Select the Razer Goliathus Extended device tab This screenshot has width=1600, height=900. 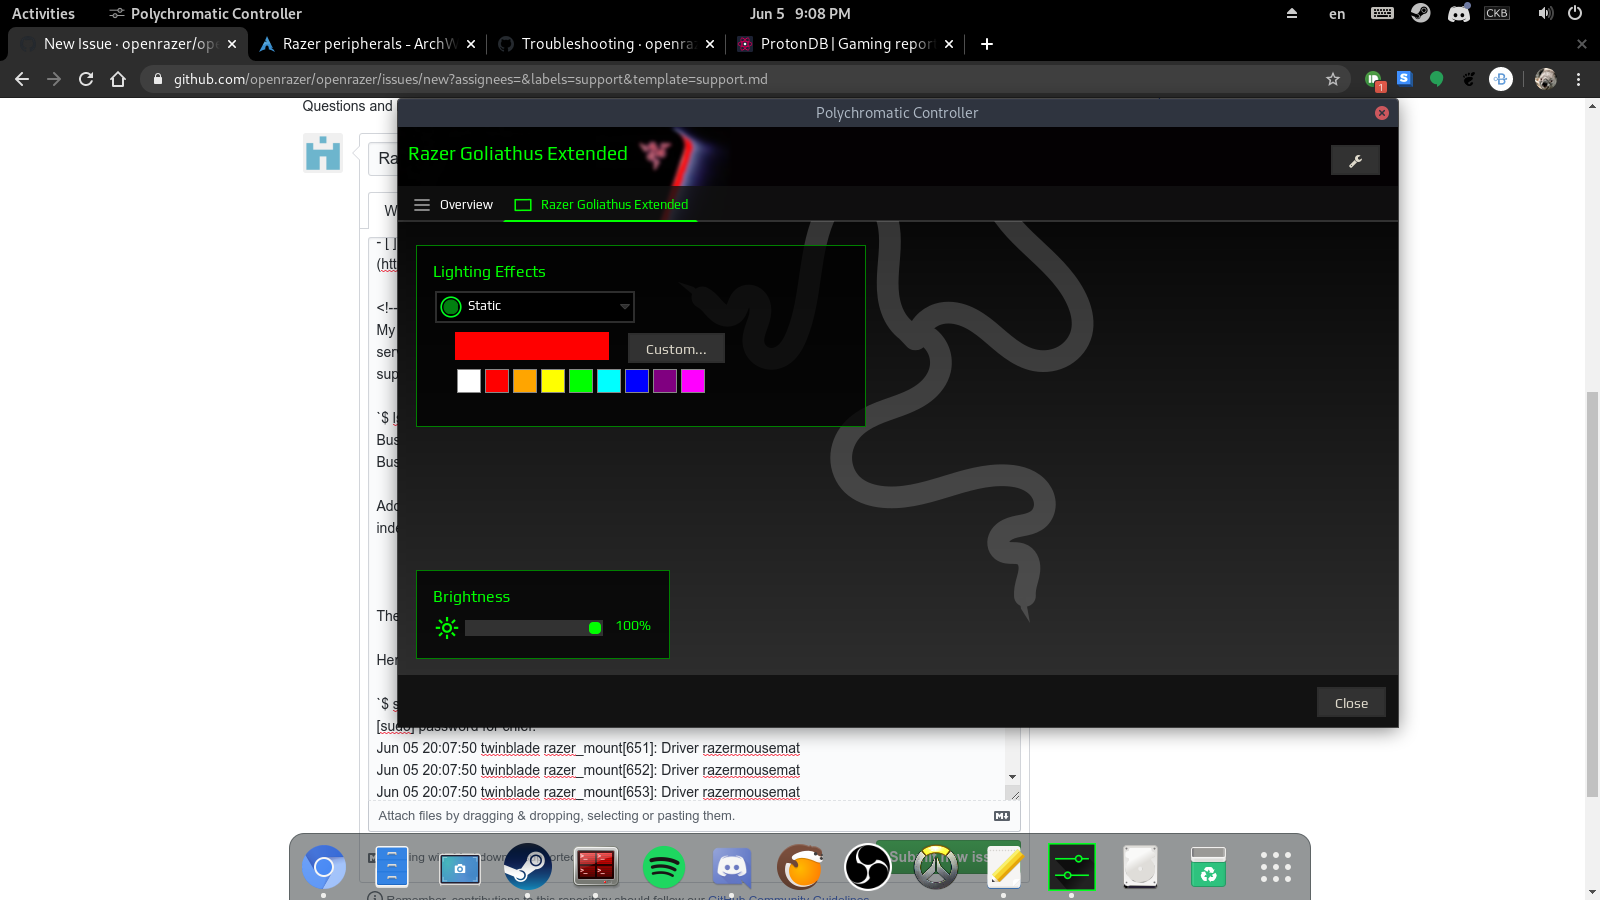click(x=602, y=205)
